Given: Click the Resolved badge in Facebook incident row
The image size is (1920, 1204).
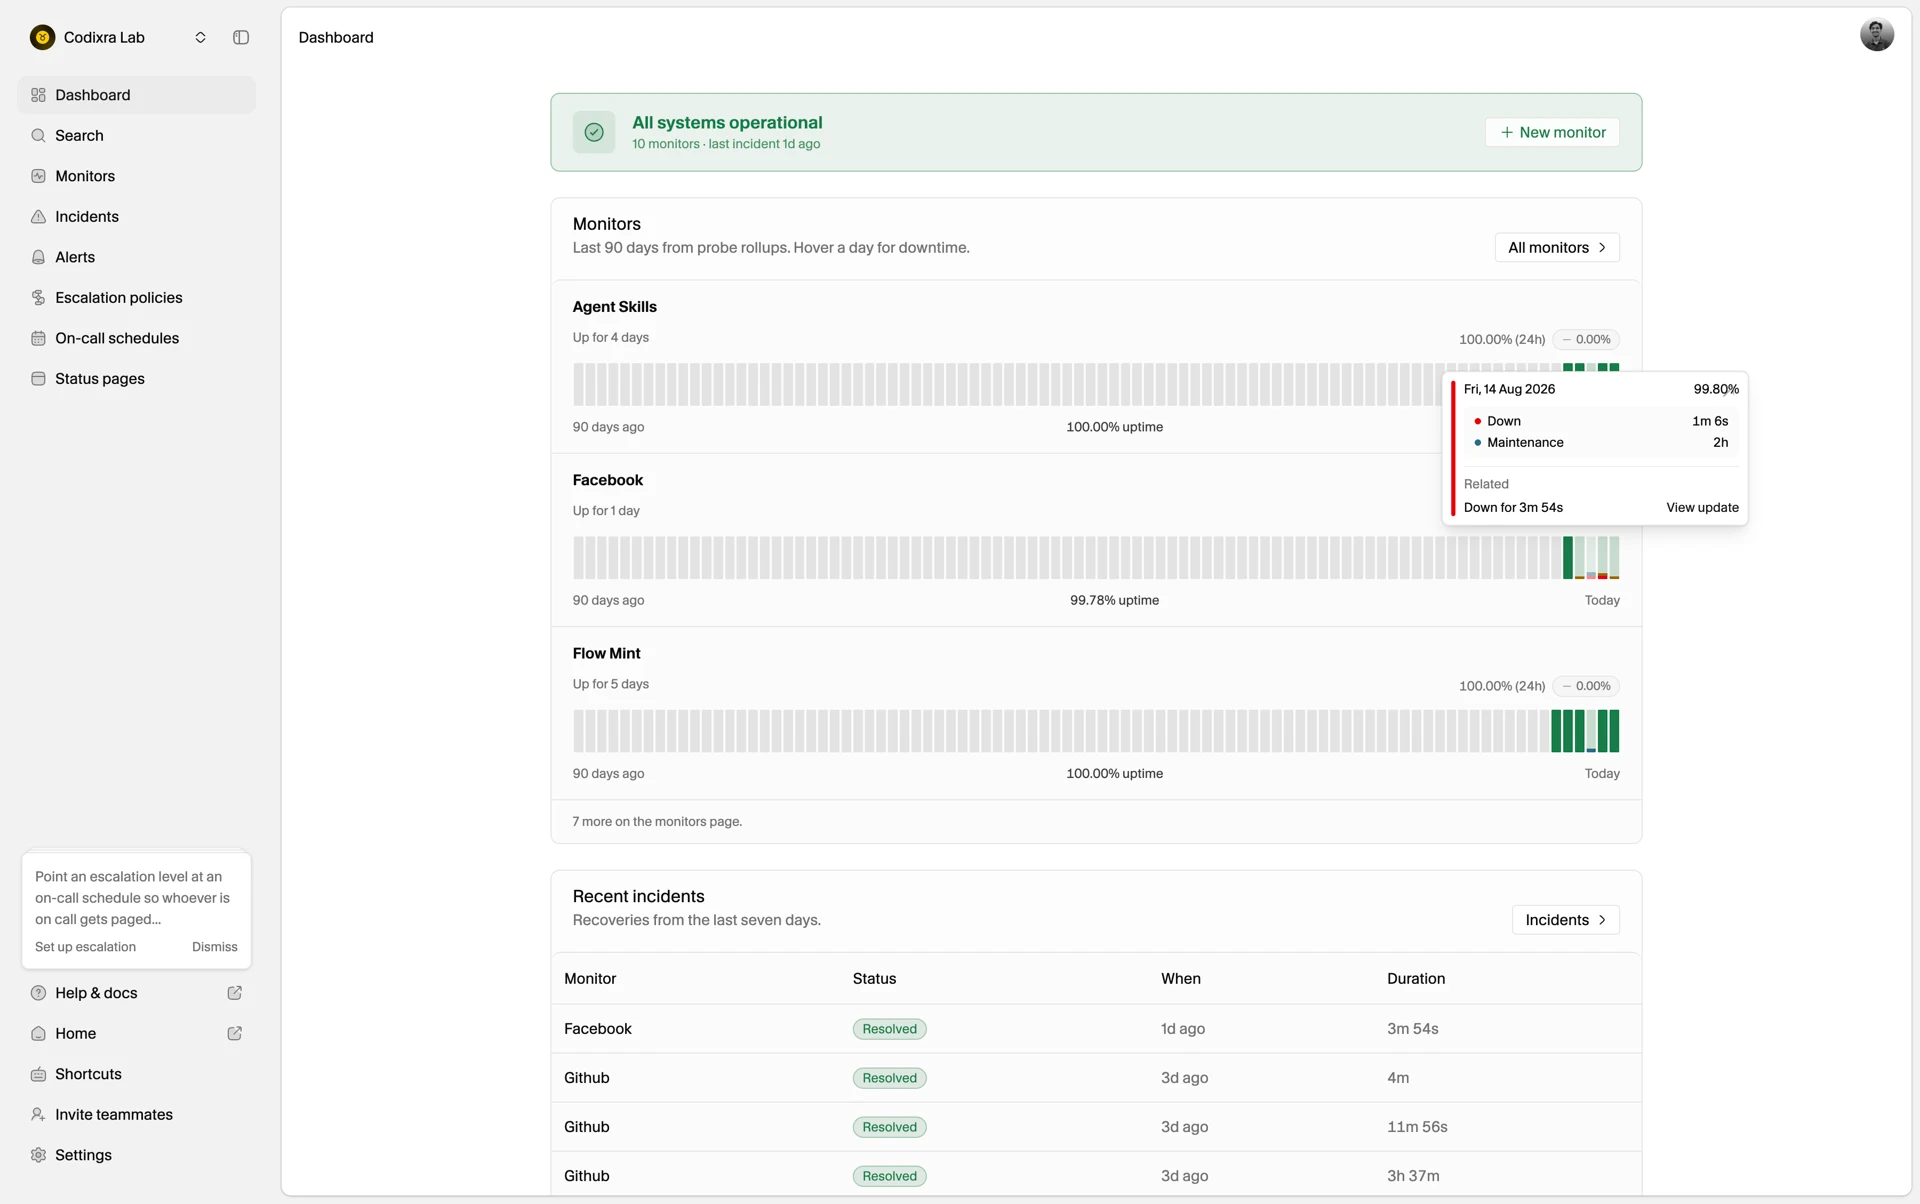Looking at the screenshot, I should (x=889, y=1029).
